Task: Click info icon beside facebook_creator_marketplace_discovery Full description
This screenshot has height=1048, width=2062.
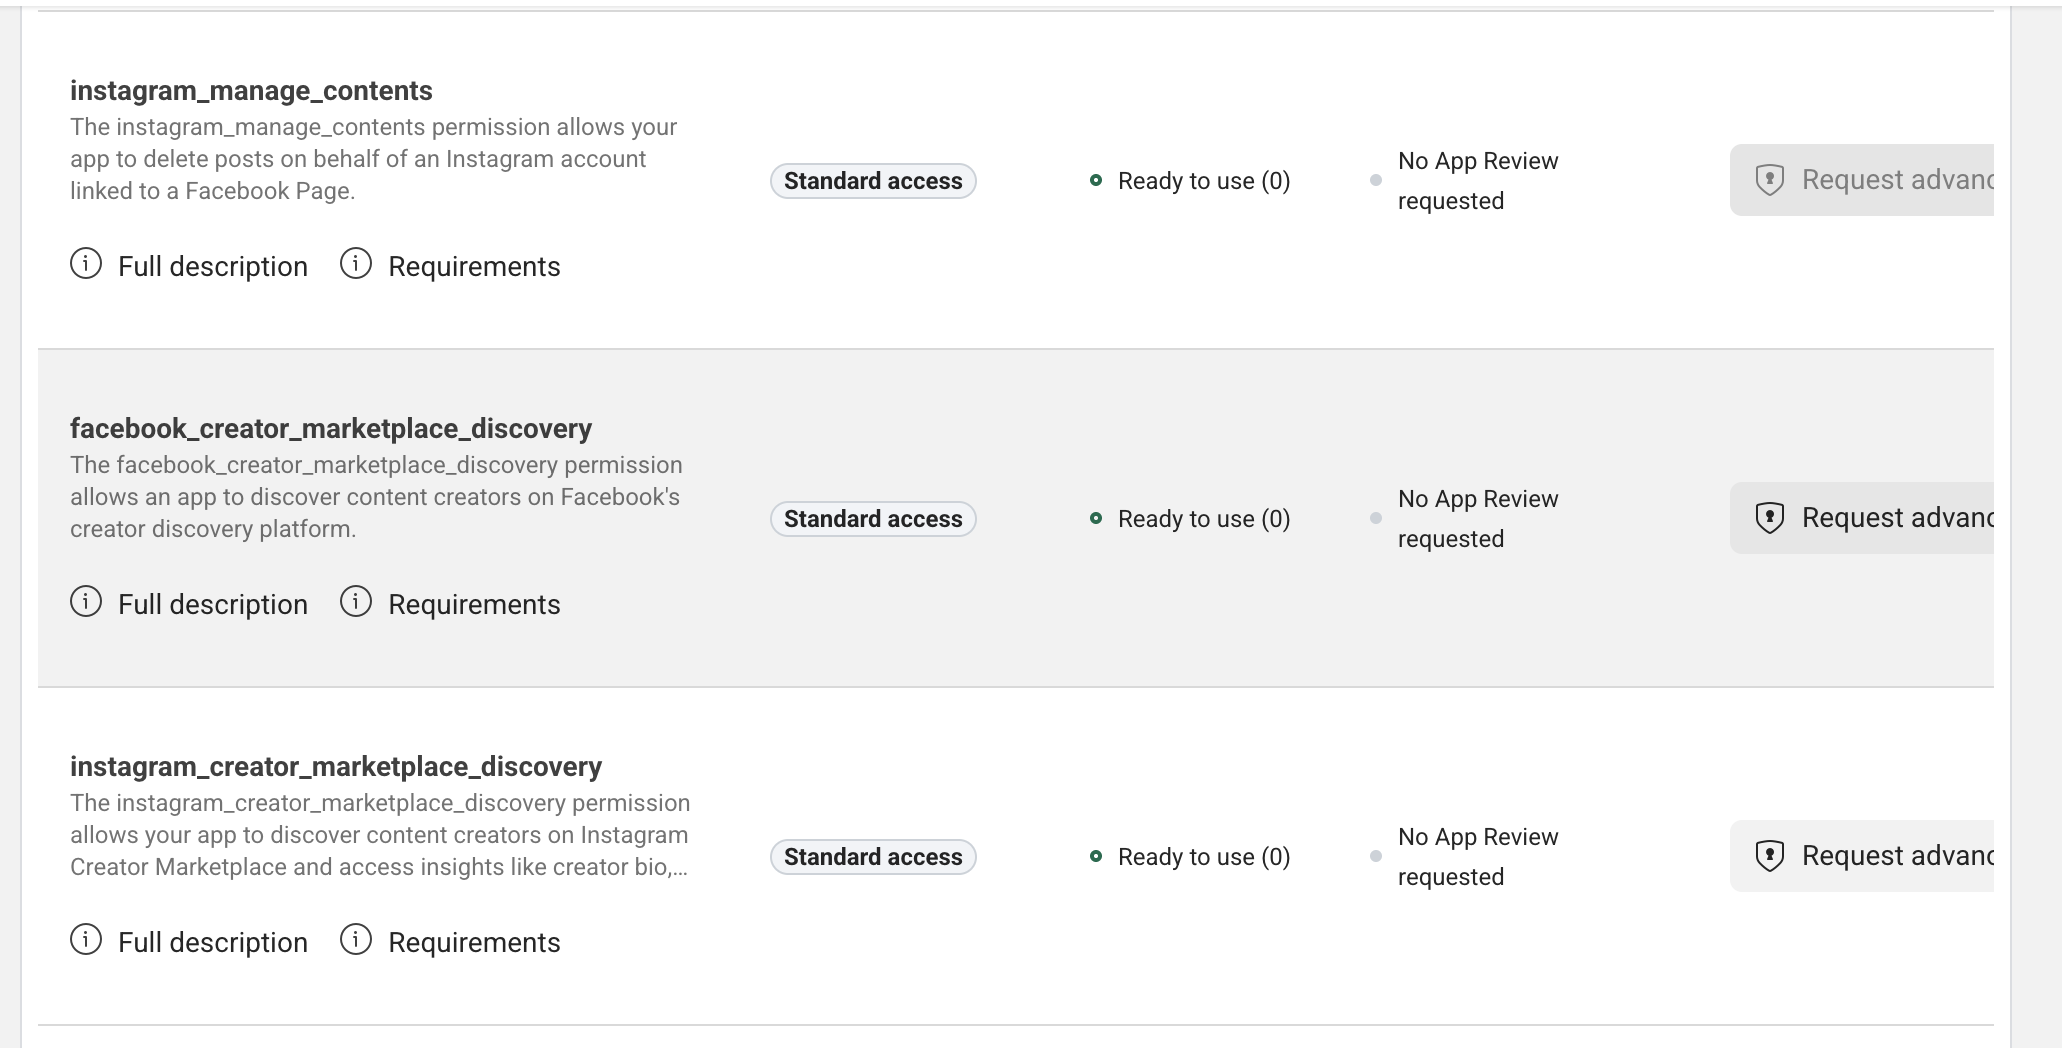Action: coord(86,602)
